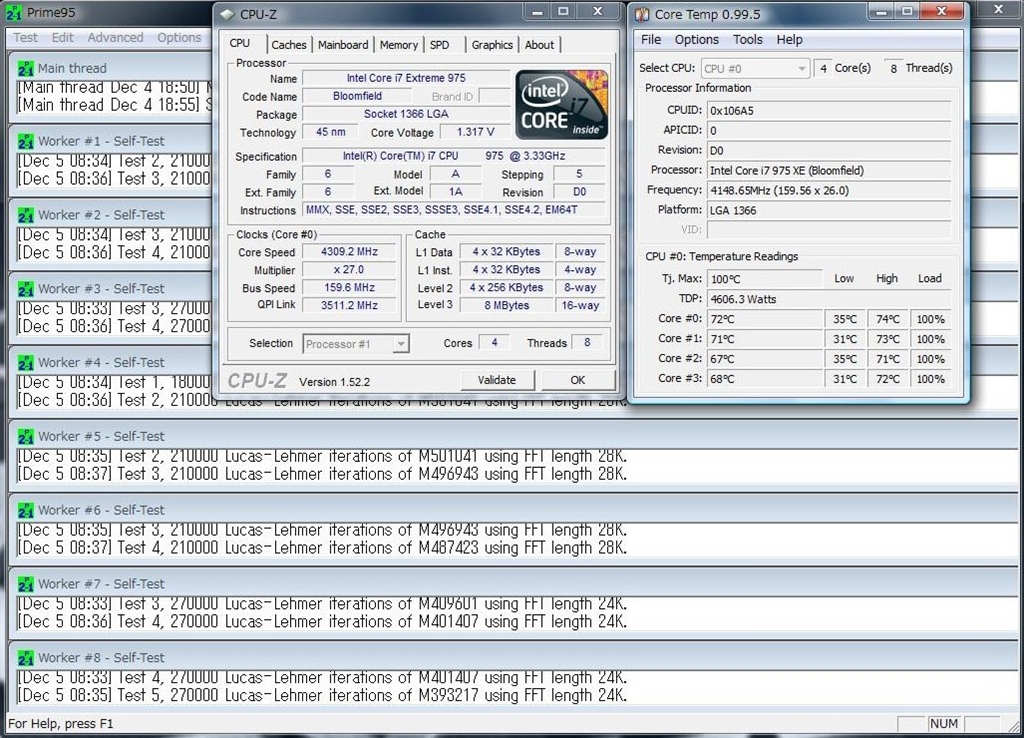Switch to the Caches tab in CPU-Z

289,45
